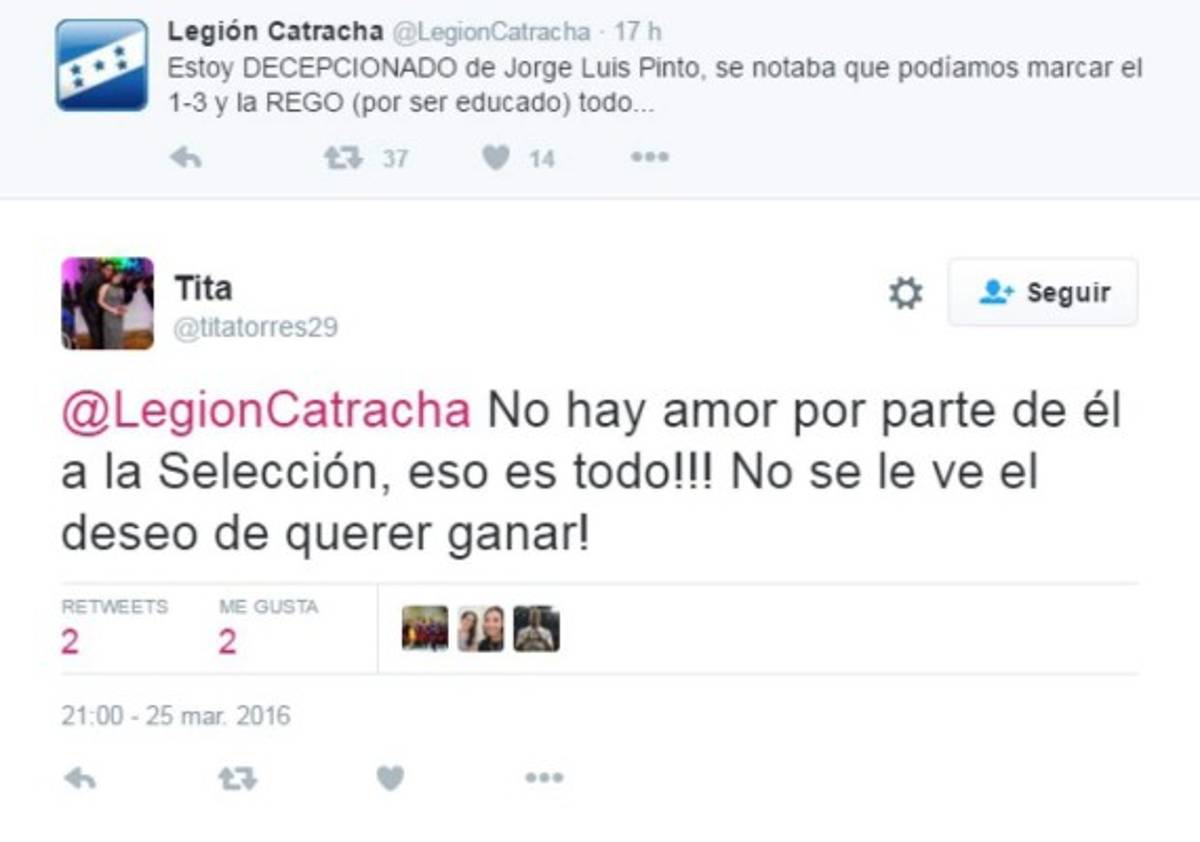
Task: Open the third liker's avatar thumbnail
Action: (537, 629)
